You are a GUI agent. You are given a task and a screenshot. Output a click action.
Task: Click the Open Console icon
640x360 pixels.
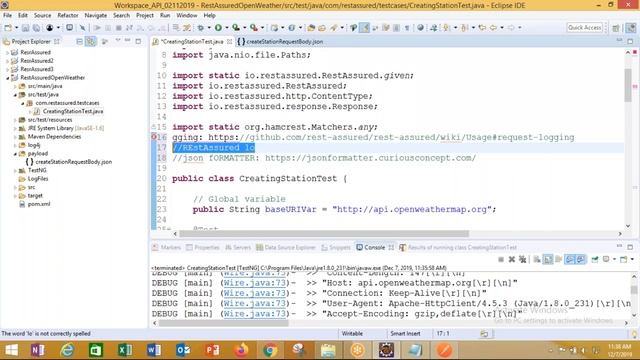point(623,260)
